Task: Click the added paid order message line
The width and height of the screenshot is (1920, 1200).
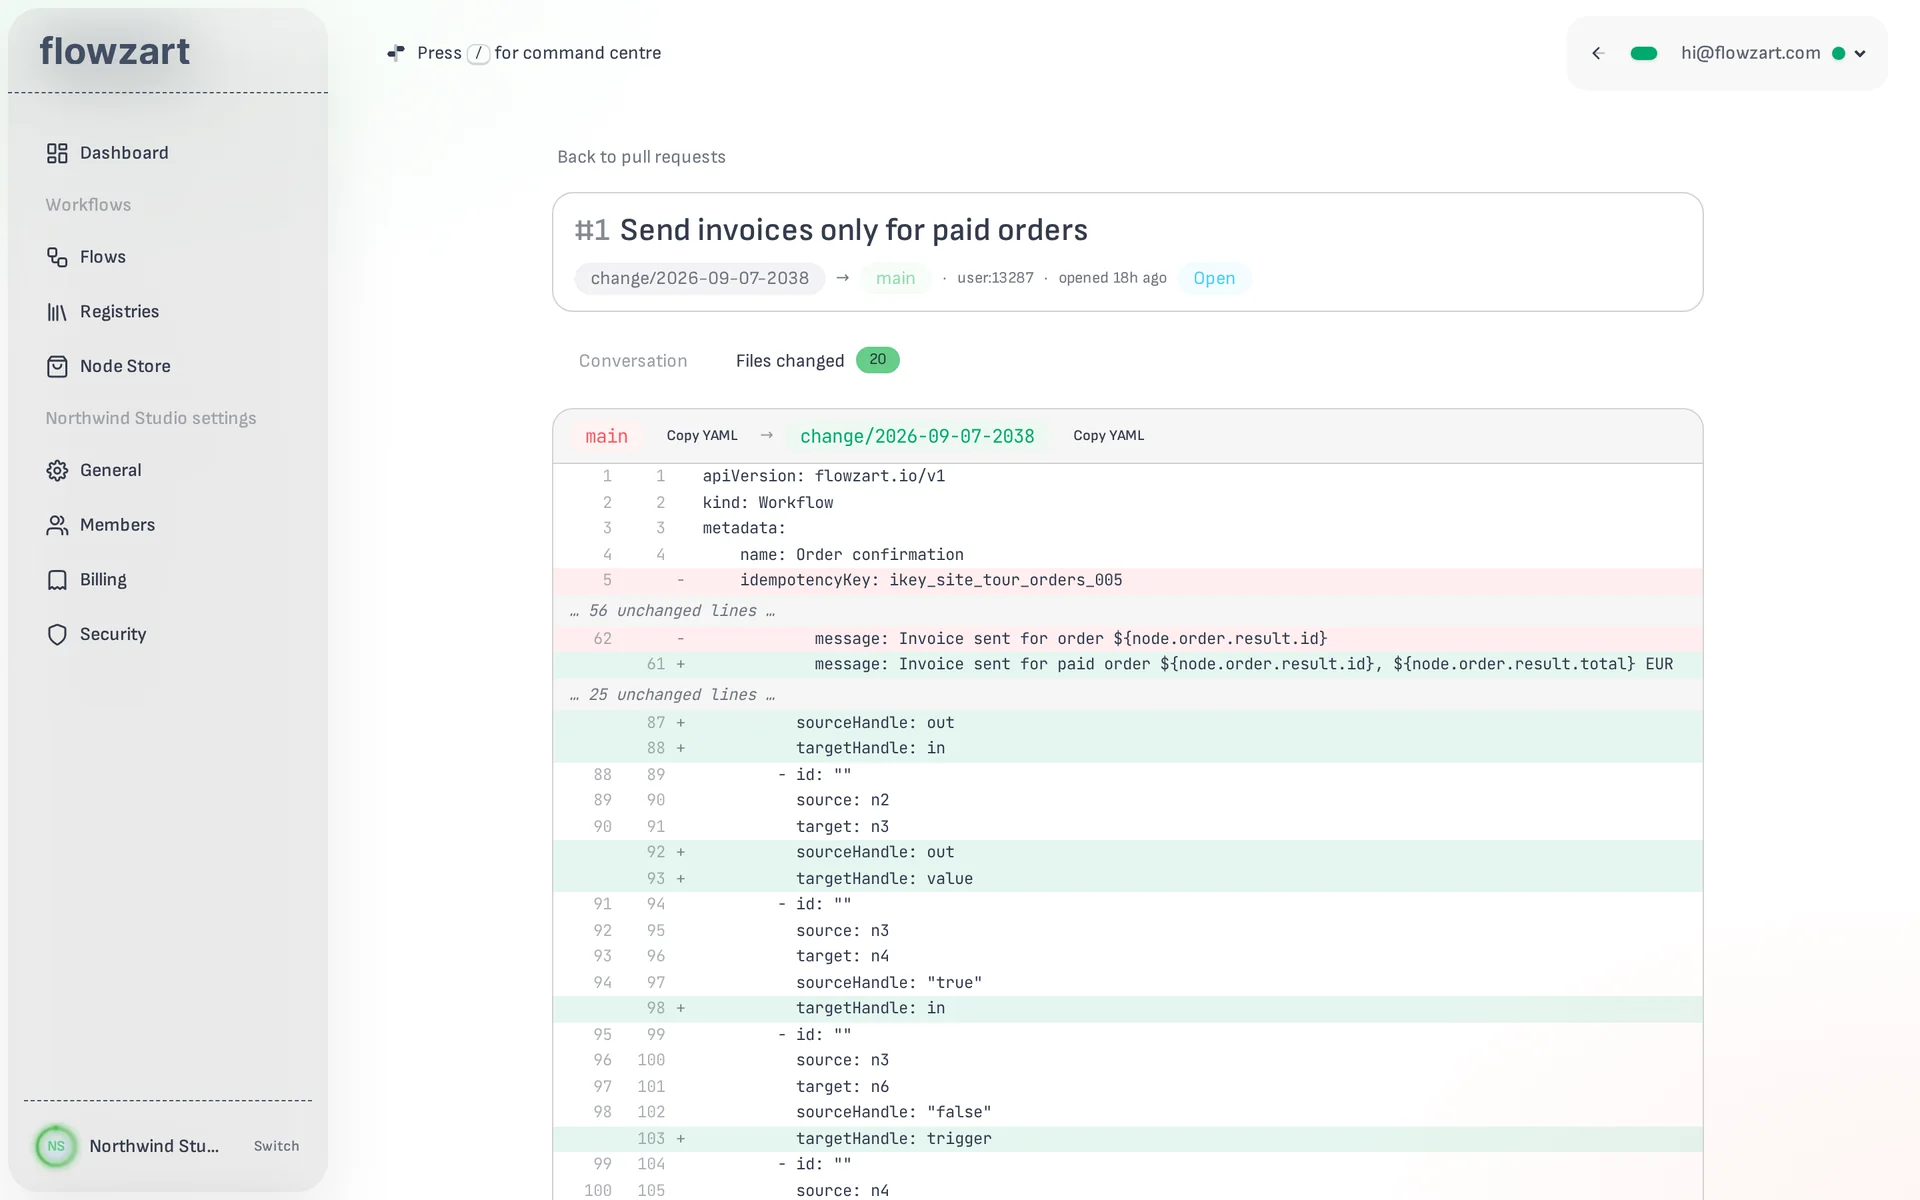Action: (x=1128, y=664)
